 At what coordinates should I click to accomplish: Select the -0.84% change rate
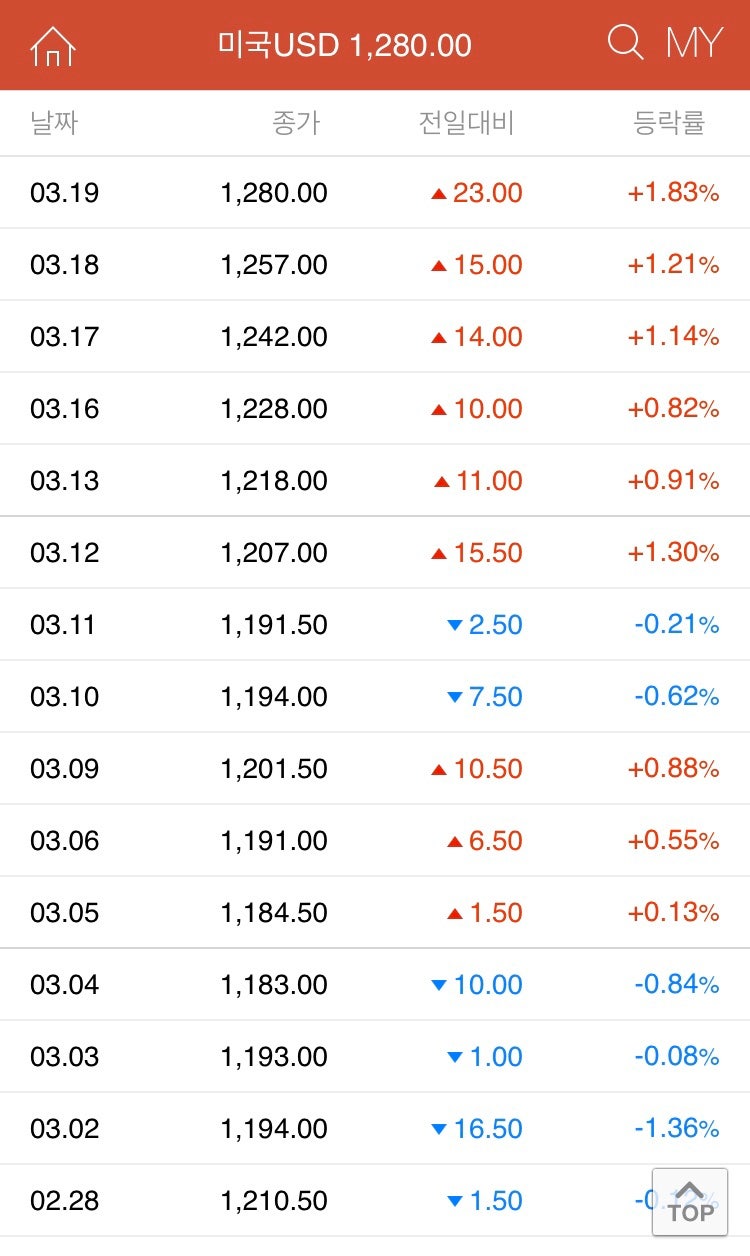click(676, 985)
